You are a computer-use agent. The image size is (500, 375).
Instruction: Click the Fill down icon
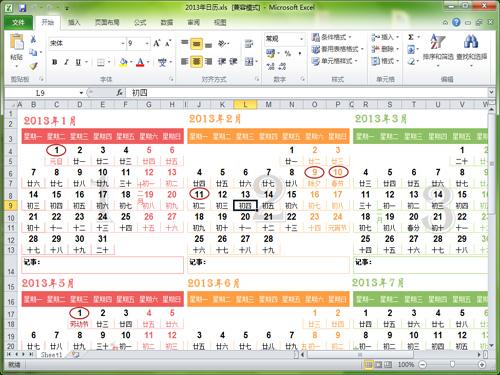point(411,50)
